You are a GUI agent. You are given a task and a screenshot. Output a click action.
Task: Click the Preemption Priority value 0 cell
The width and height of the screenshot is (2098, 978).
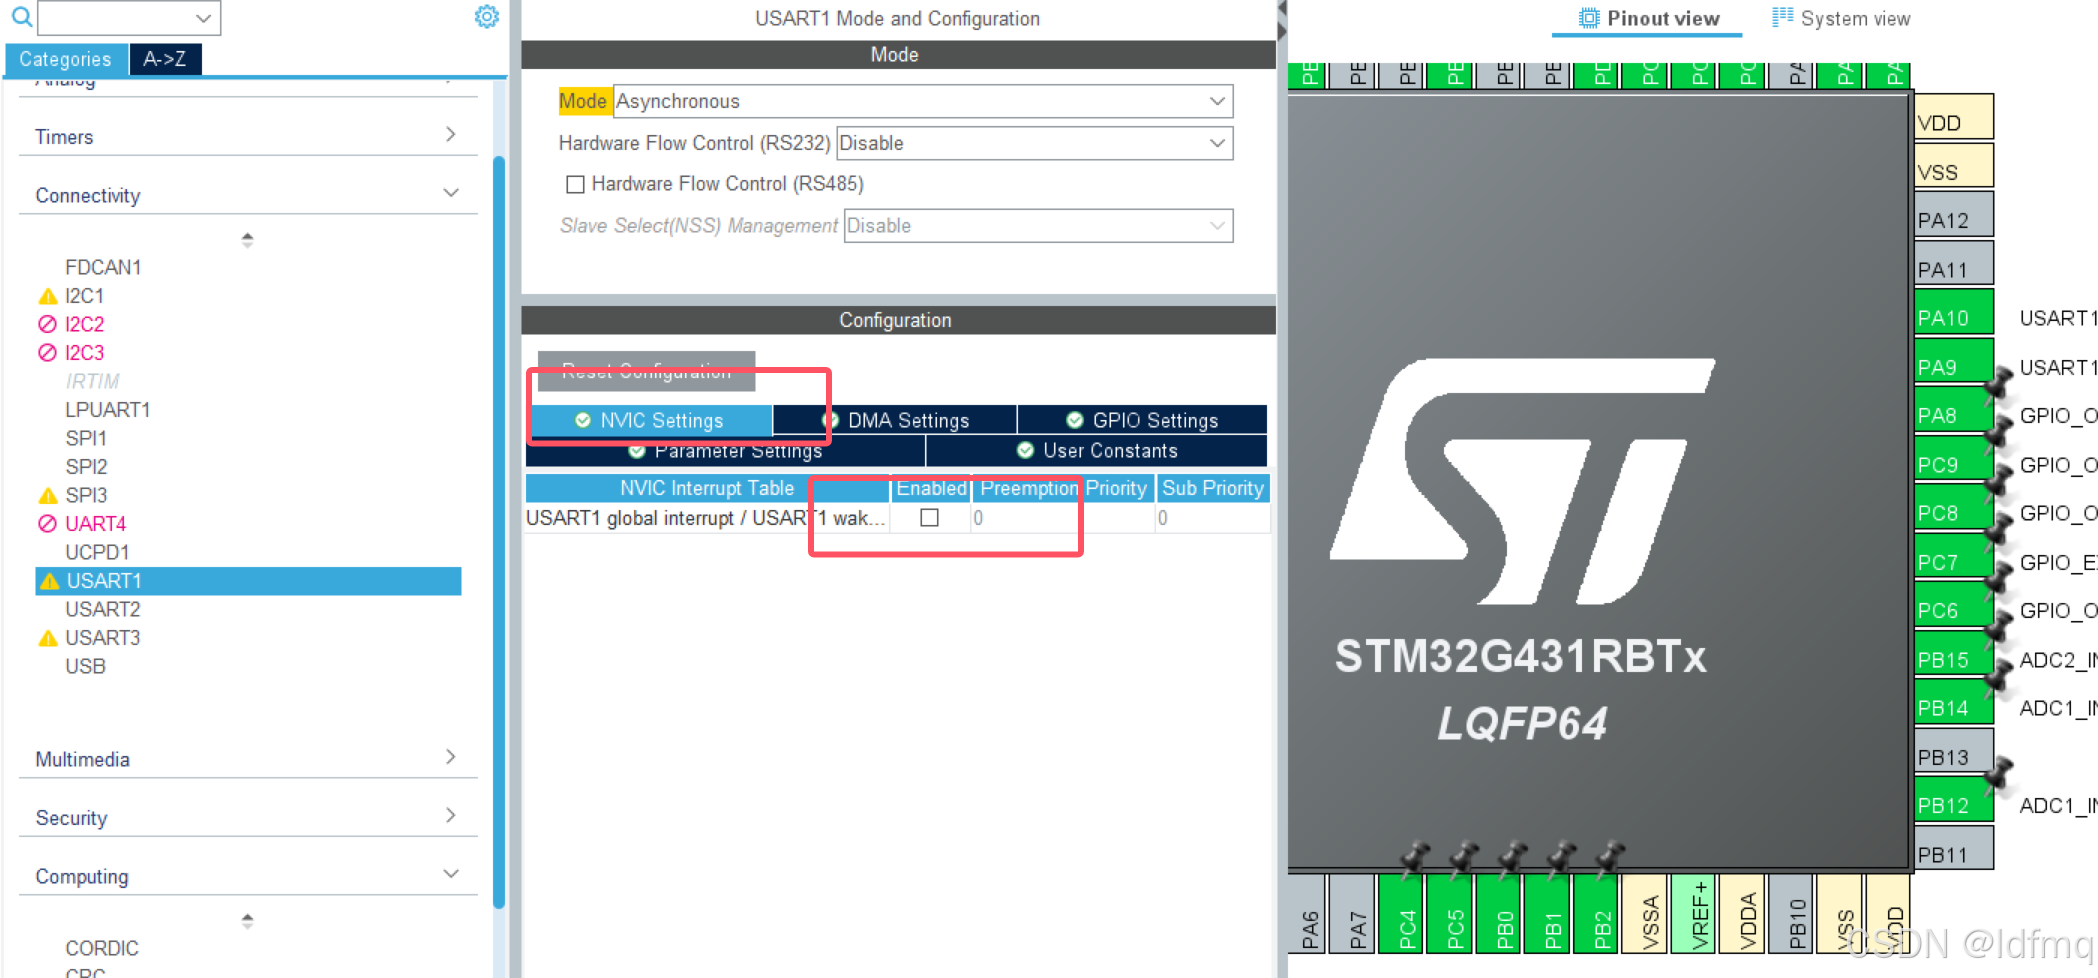[x=1062, y=518]
